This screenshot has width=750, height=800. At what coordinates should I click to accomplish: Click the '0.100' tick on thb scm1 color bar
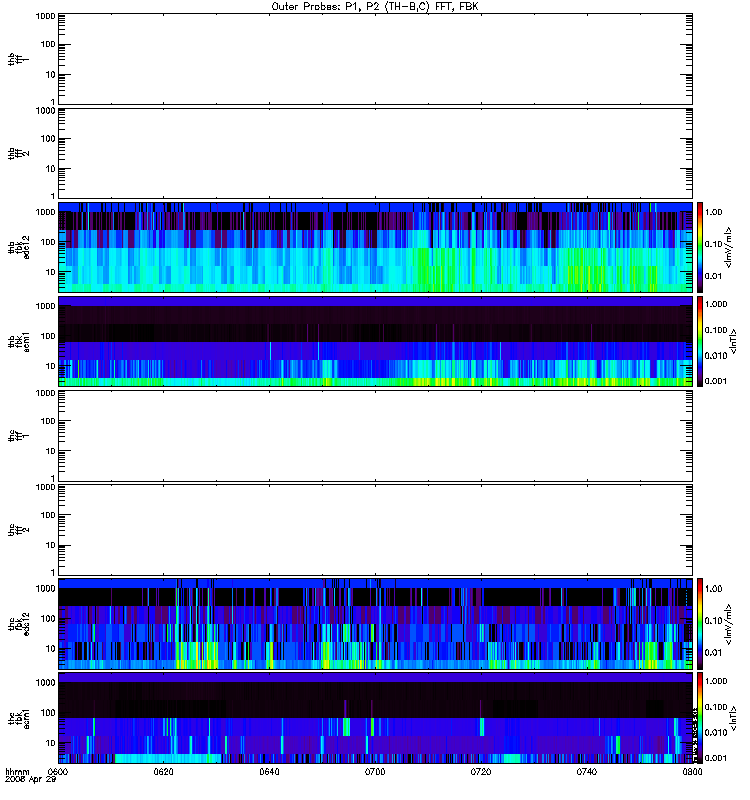click(x=716, y=330)
